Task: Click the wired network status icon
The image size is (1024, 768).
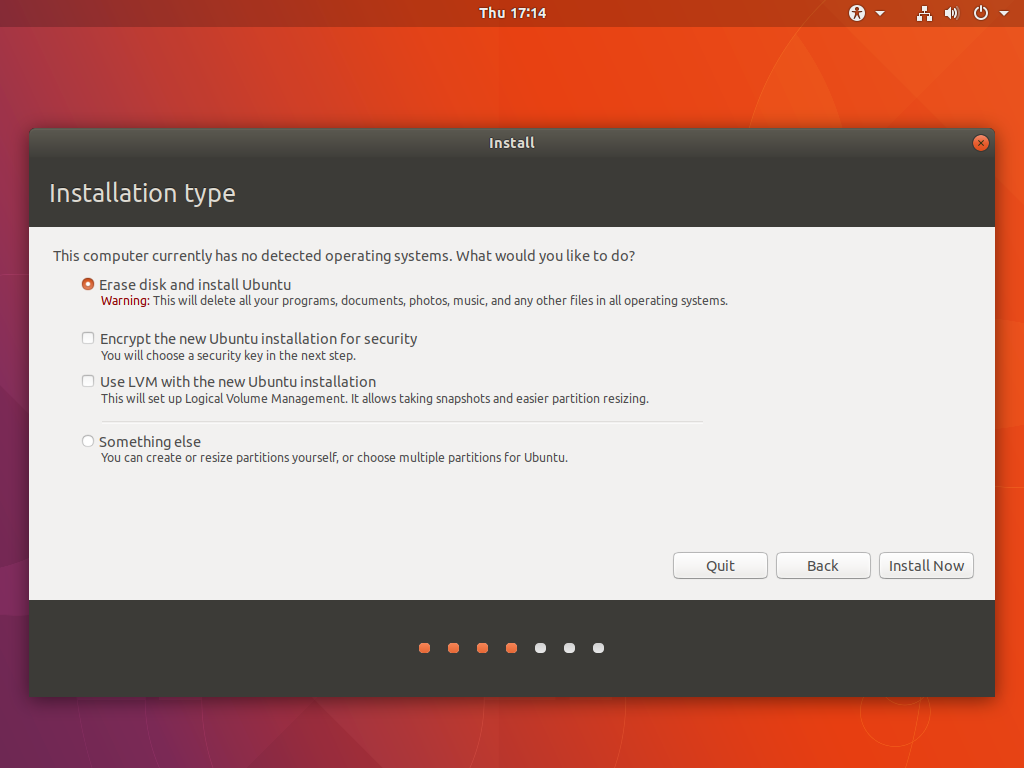Action: click(924, 13)
